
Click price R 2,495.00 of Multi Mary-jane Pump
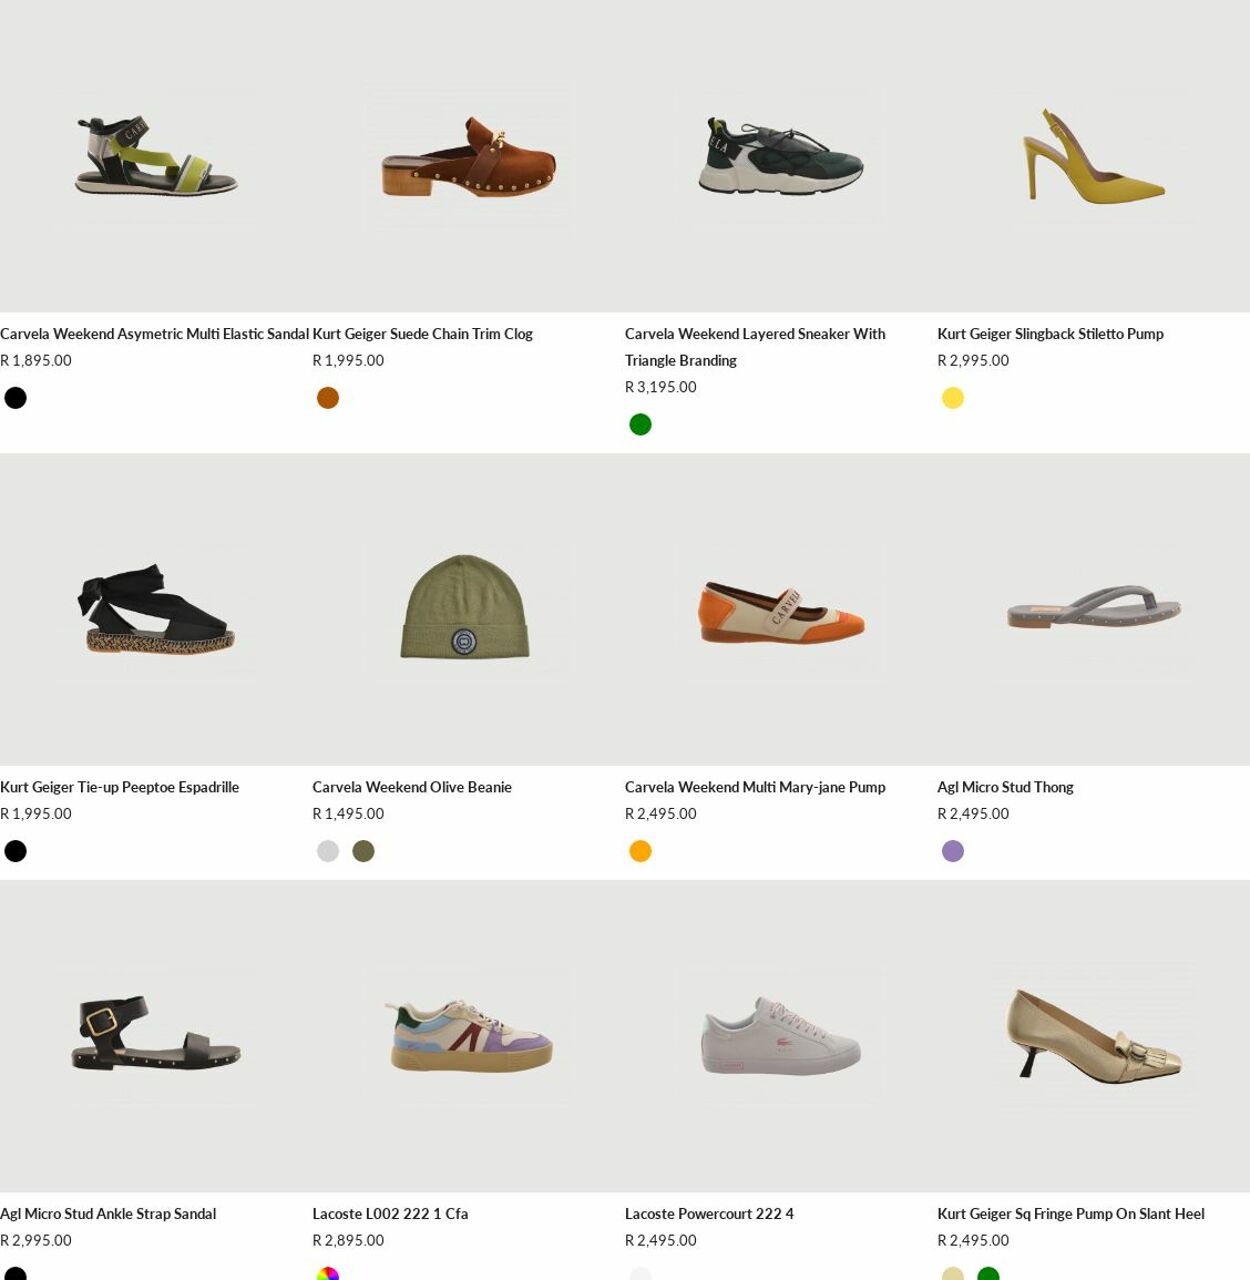[x=661, y=814]
